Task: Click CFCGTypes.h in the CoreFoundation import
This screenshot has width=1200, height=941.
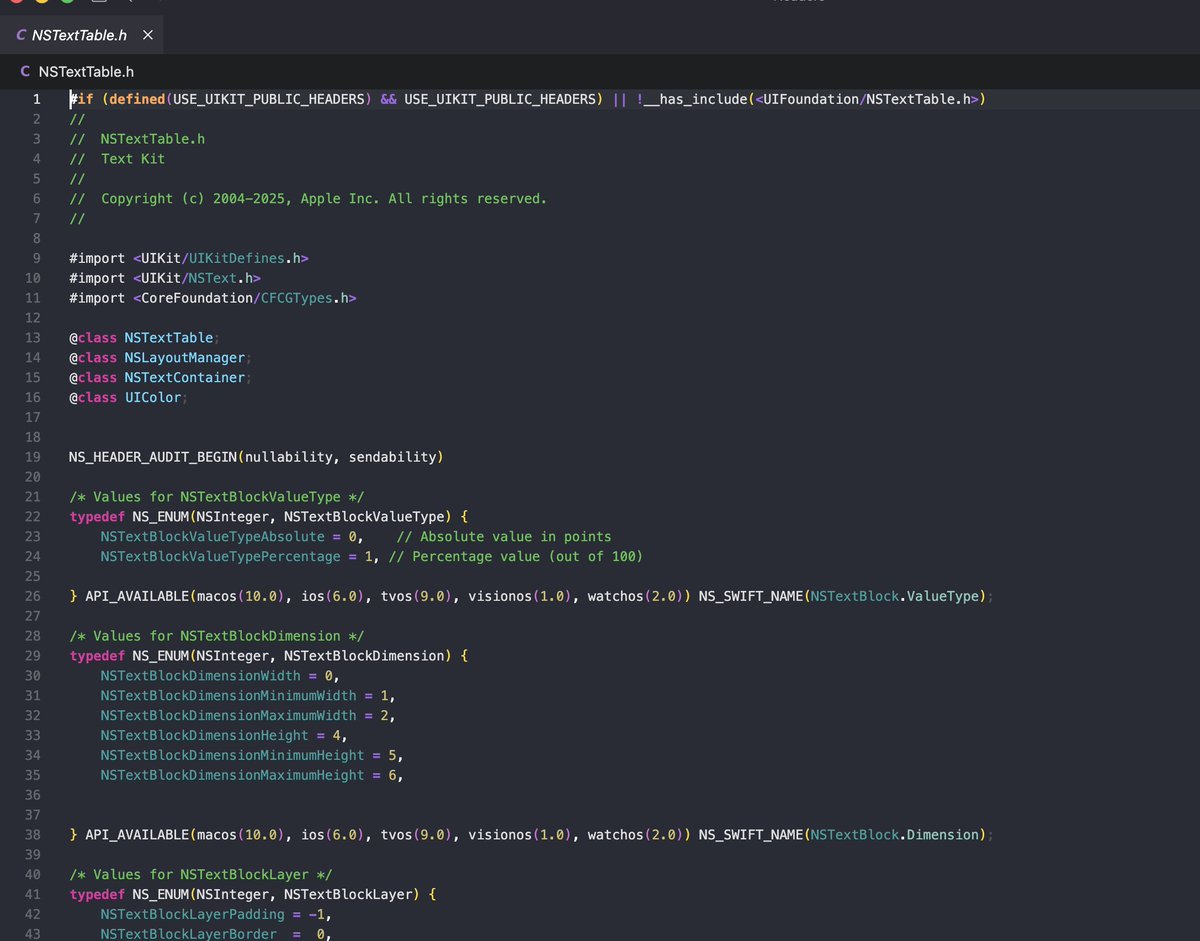Action: click(x=304, y=298)
